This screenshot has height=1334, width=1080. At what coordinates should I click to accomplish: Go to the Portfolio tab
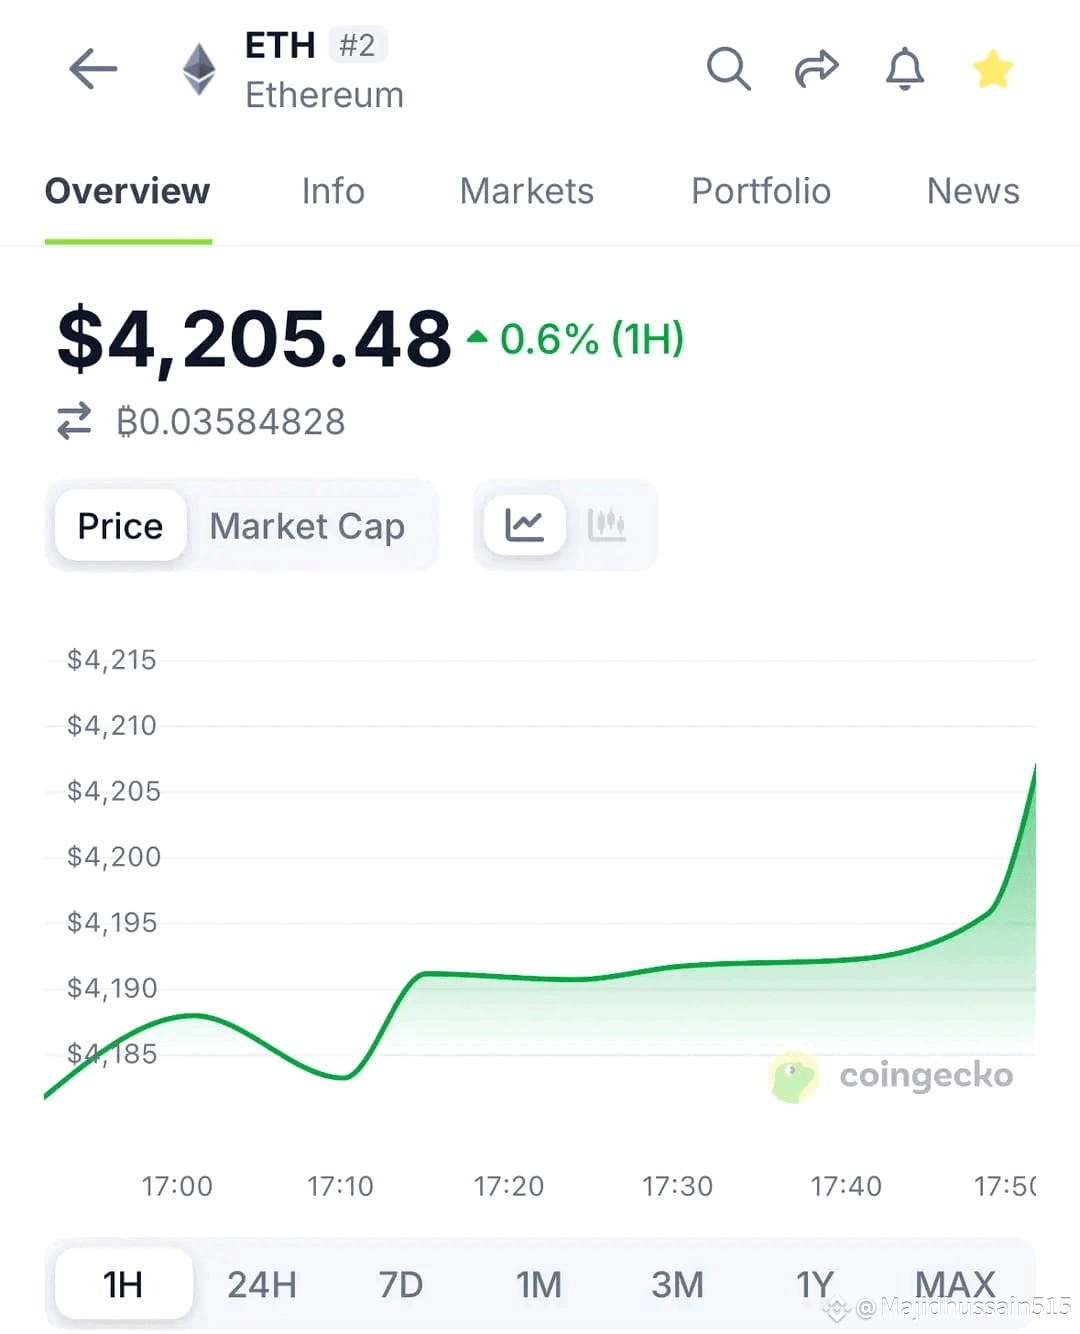(x=761, y=190)
